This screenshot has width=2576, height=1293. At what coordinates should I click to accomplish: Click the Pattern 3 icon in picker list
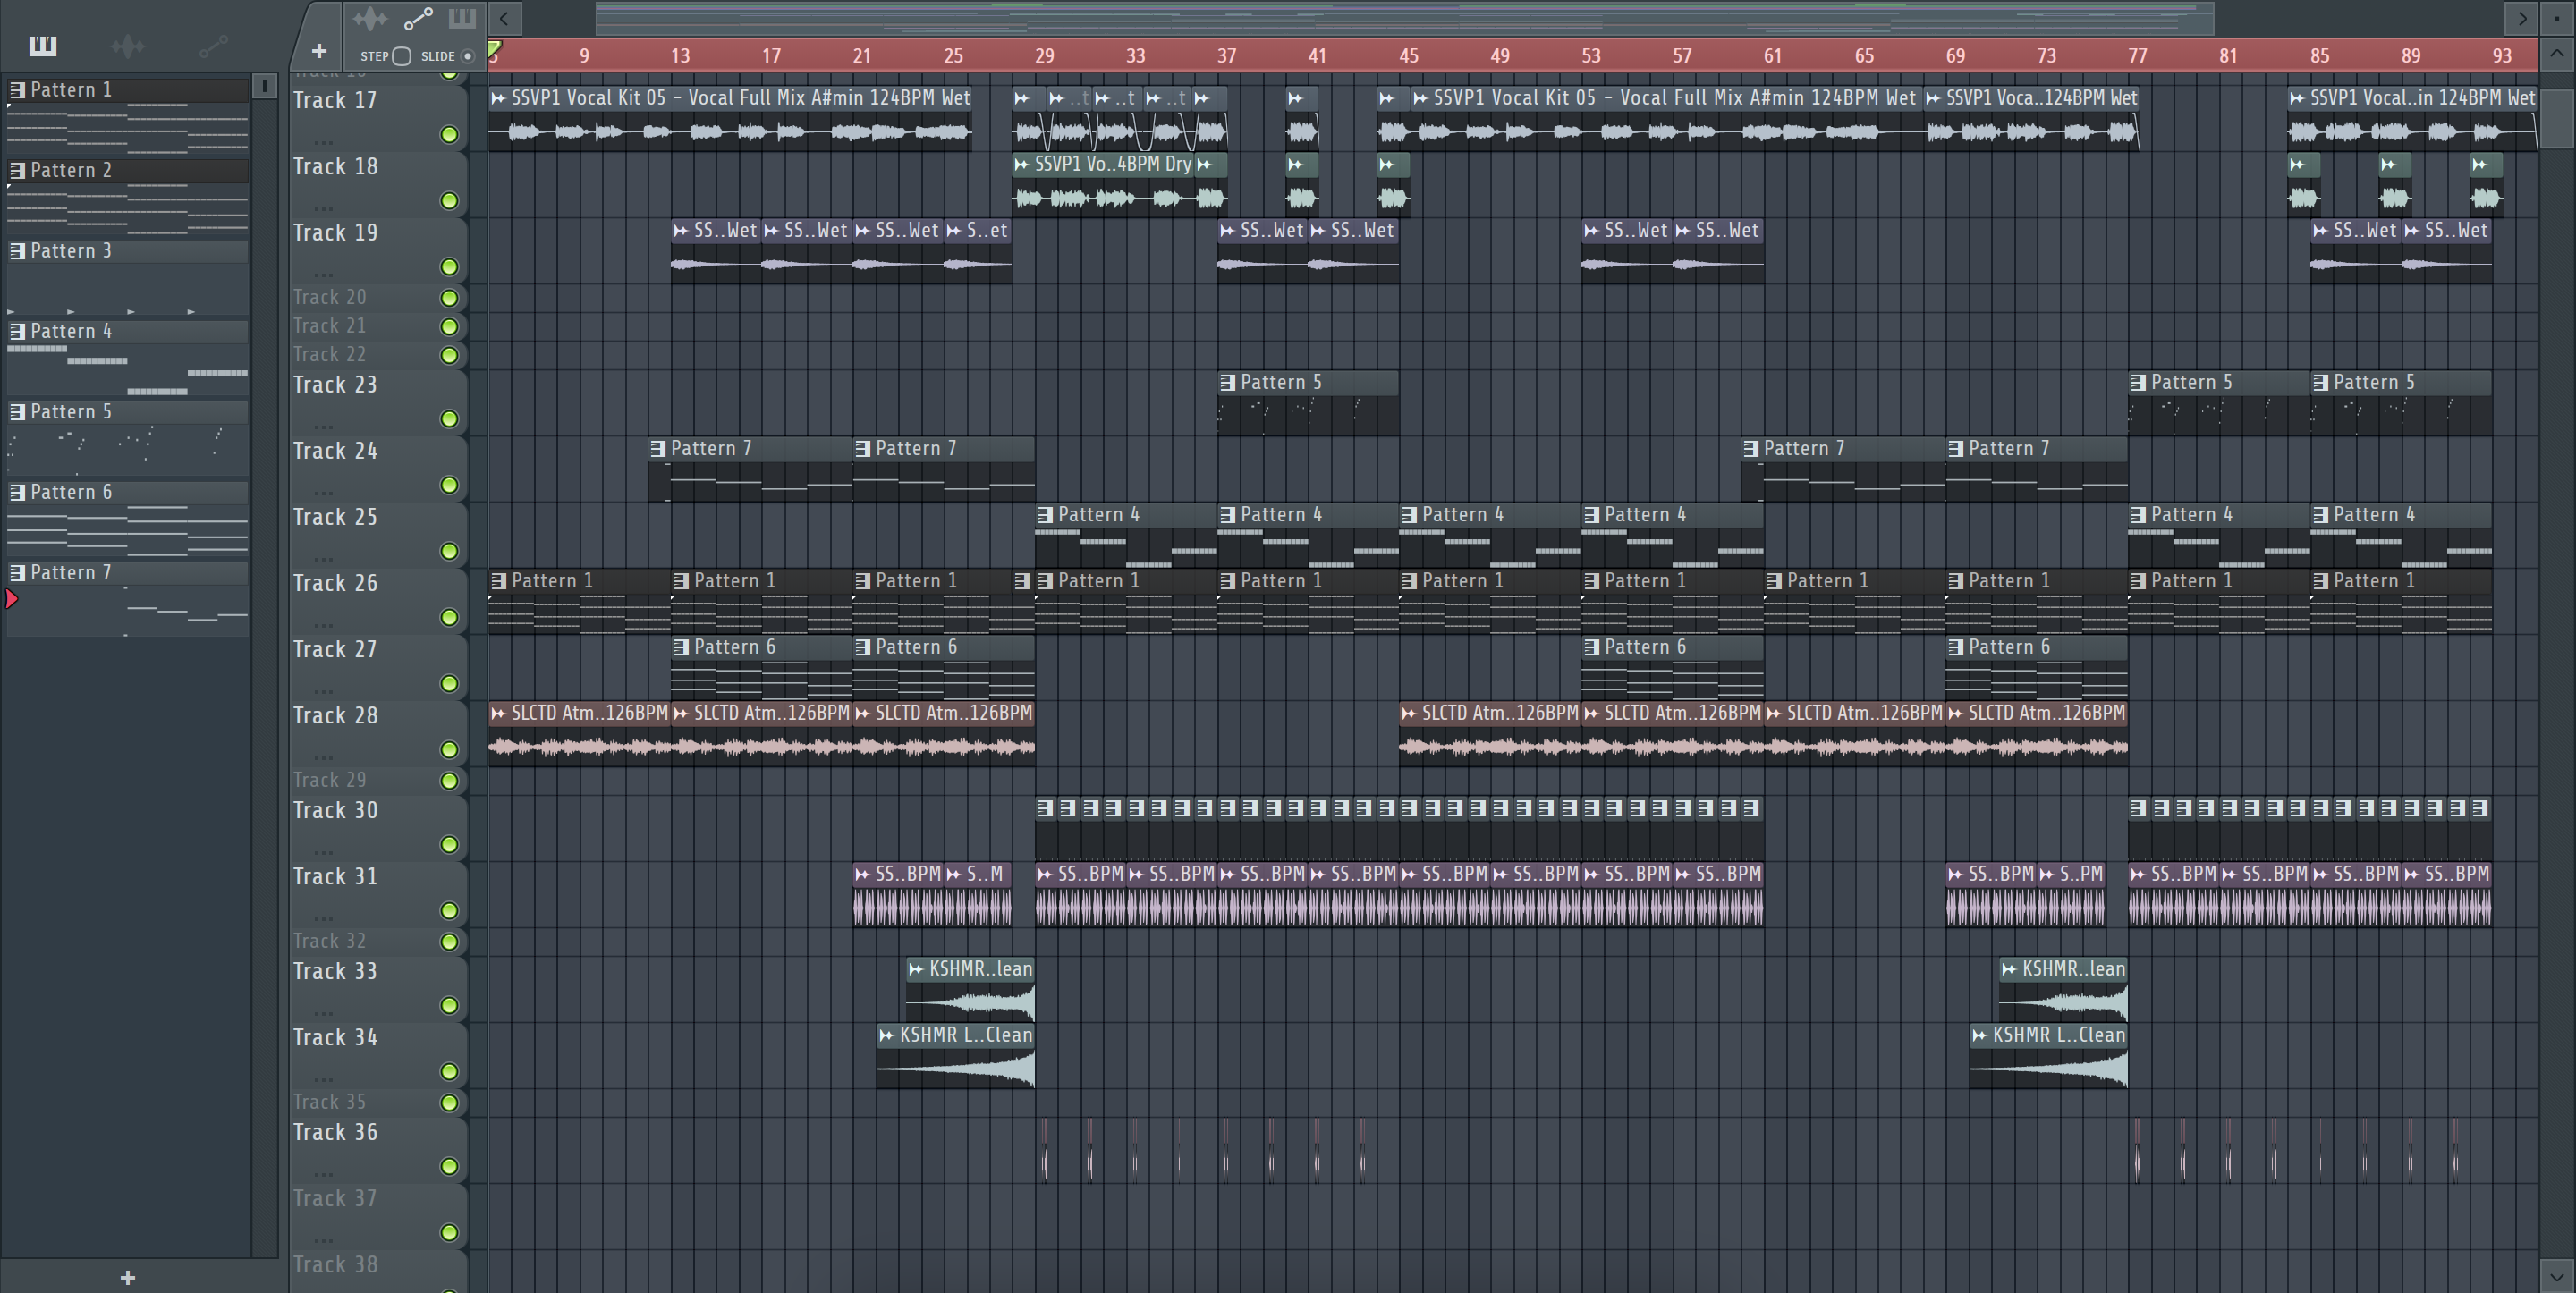click(17, 251)
